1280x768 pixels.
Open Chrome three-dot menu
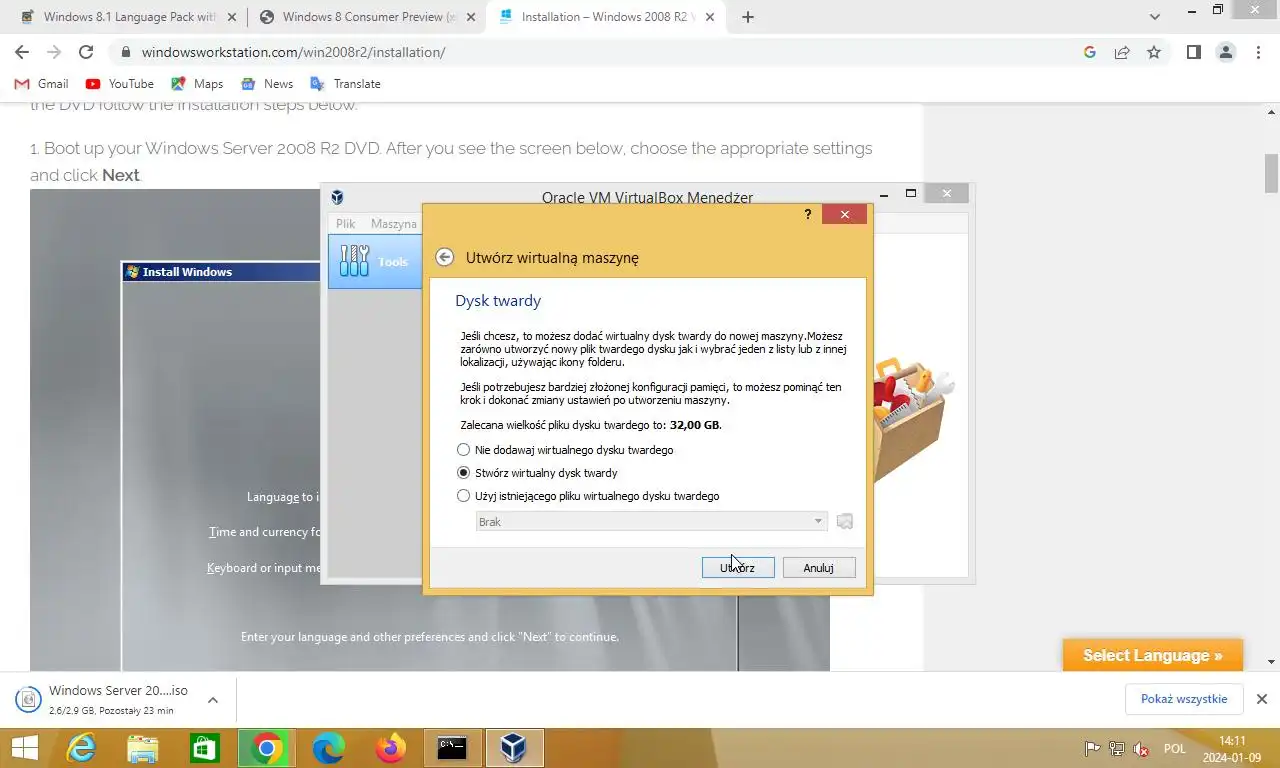1259,52
